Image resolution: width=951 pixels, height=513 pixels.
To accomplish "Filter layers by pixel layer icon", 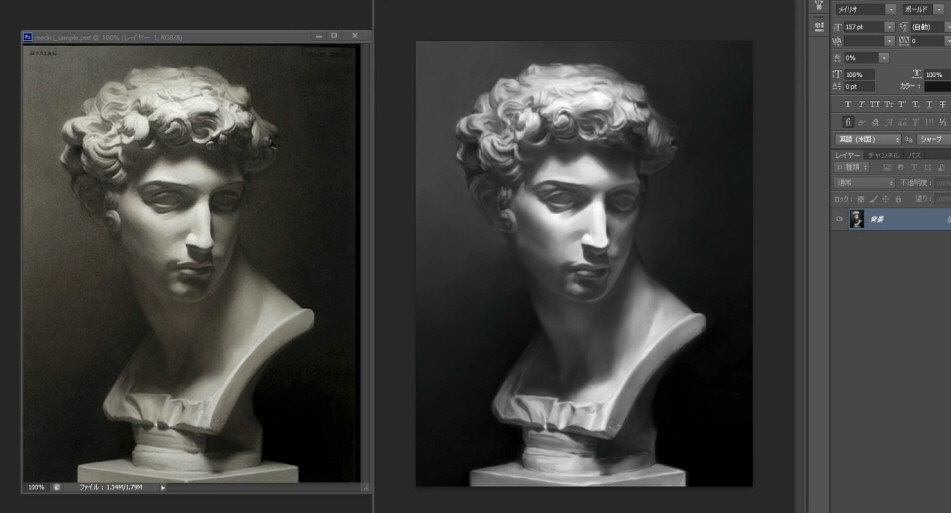I will [887, 167].
